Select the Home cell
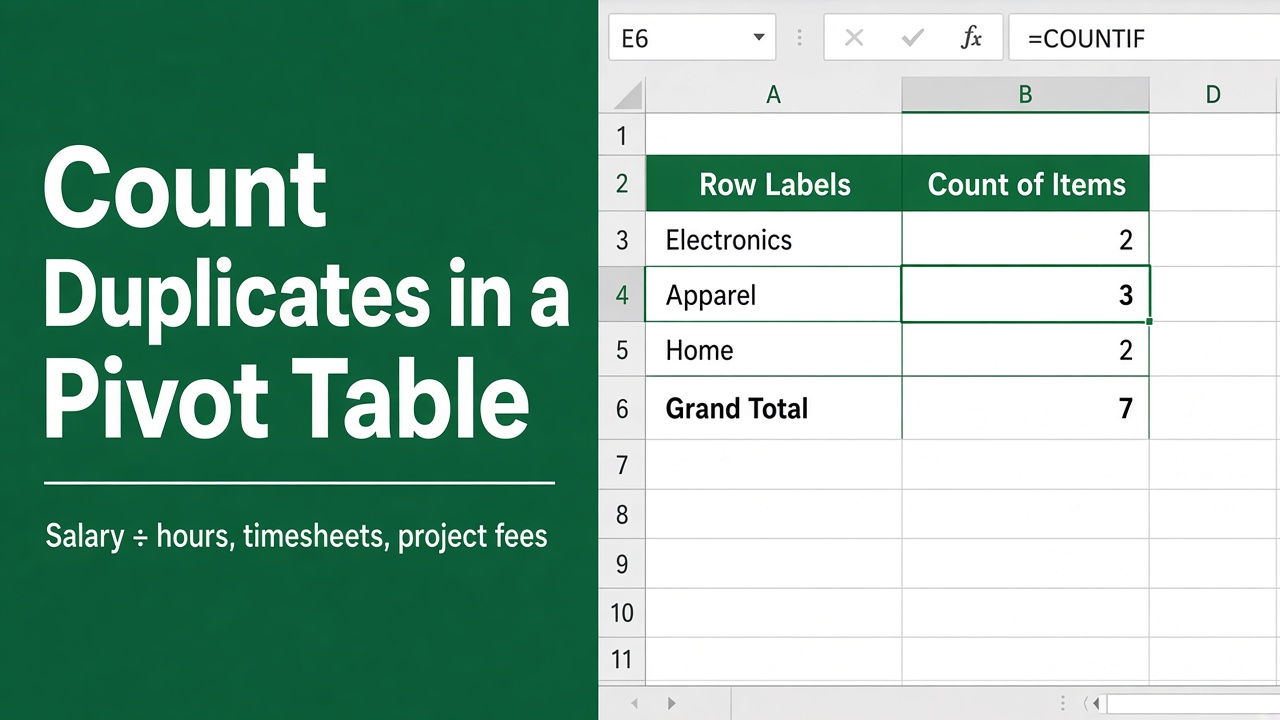 (774, 350)
